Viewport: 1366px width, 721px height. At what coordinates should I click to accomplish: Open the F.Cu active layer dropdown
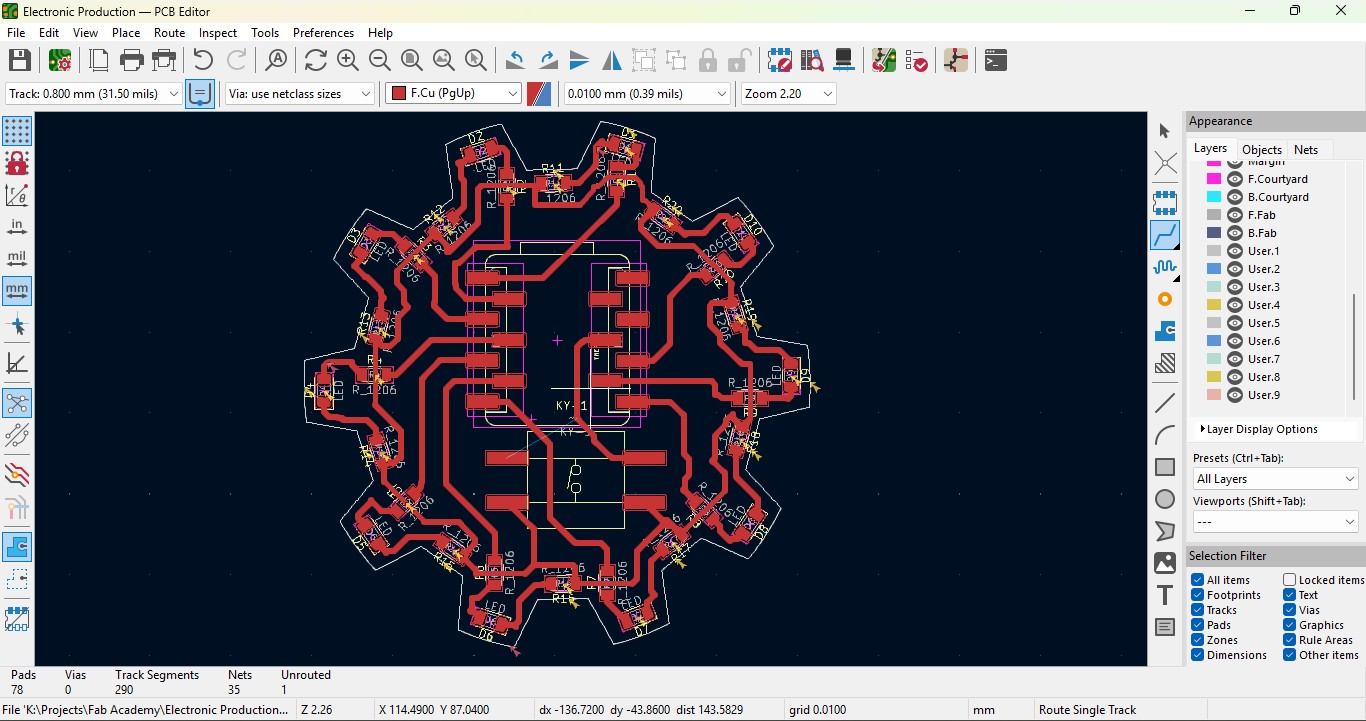(x=454, y=94)
